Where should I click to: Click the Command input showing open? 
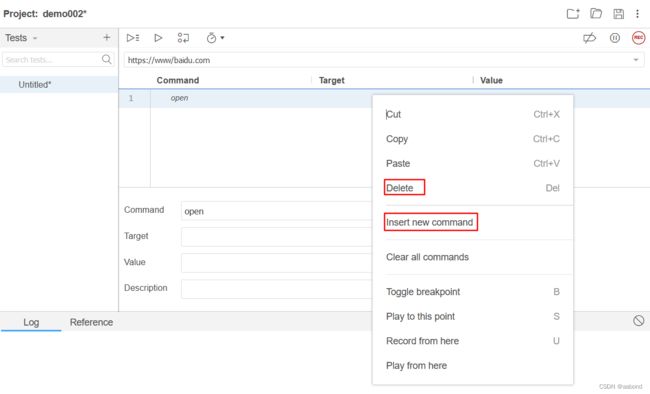click(x=276, y=211)
